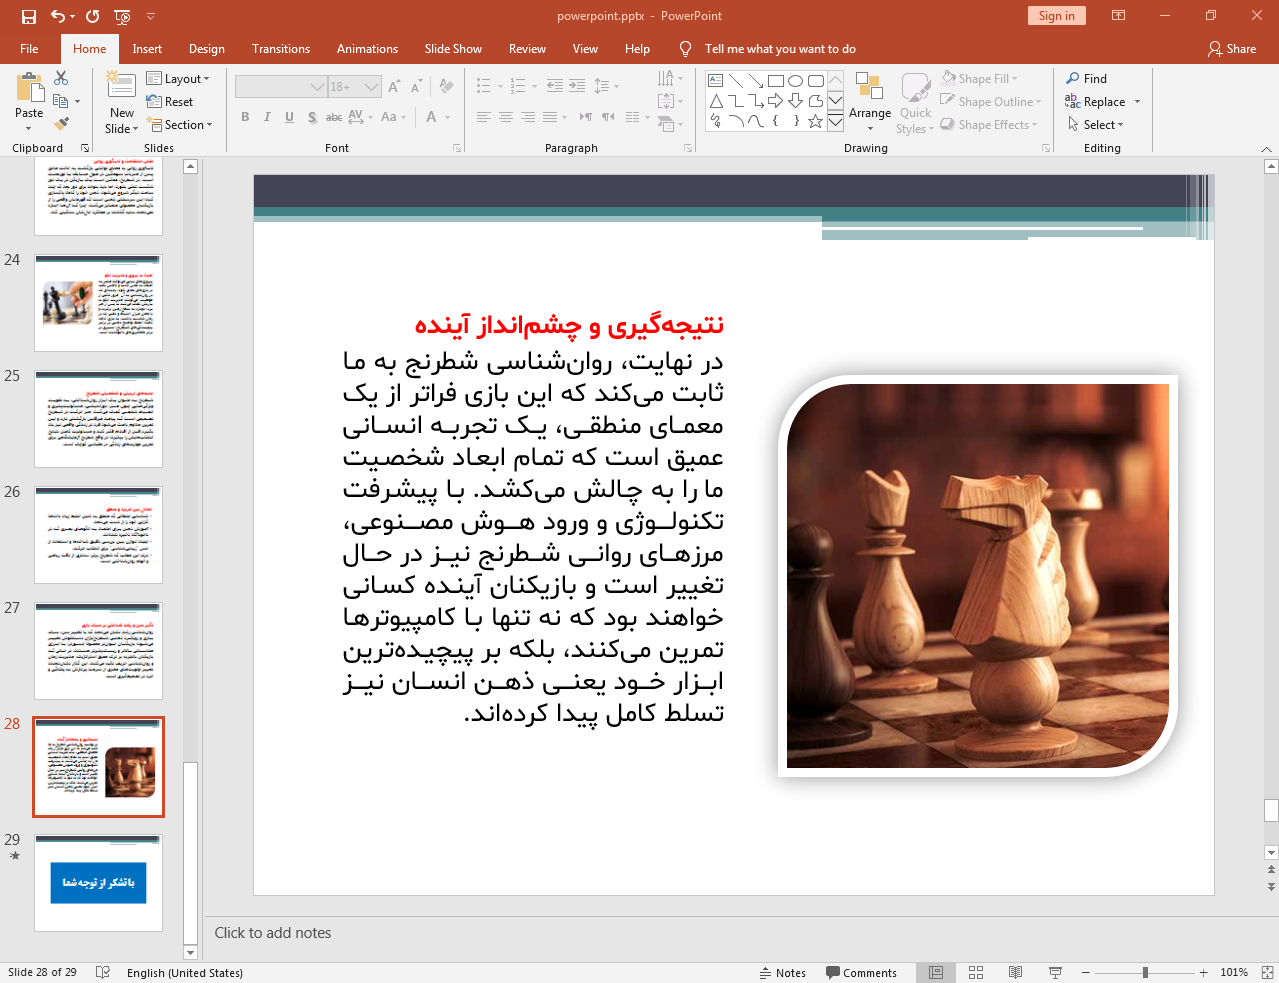Start the Slide Show from the status bar icon

(1055, 972)
